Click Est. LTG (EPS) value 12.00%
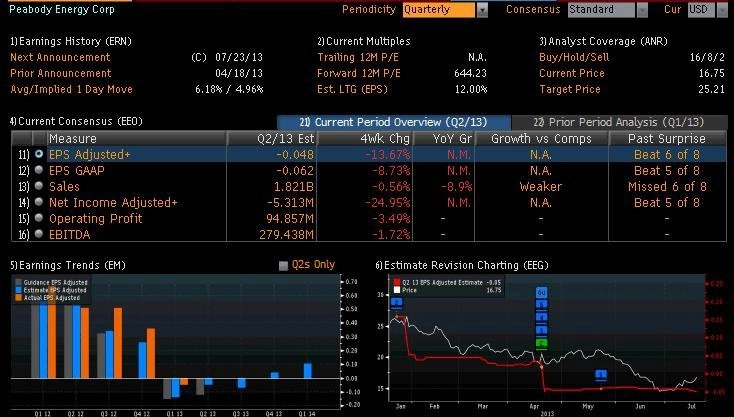The image size is (734, 417). (471, 89)
